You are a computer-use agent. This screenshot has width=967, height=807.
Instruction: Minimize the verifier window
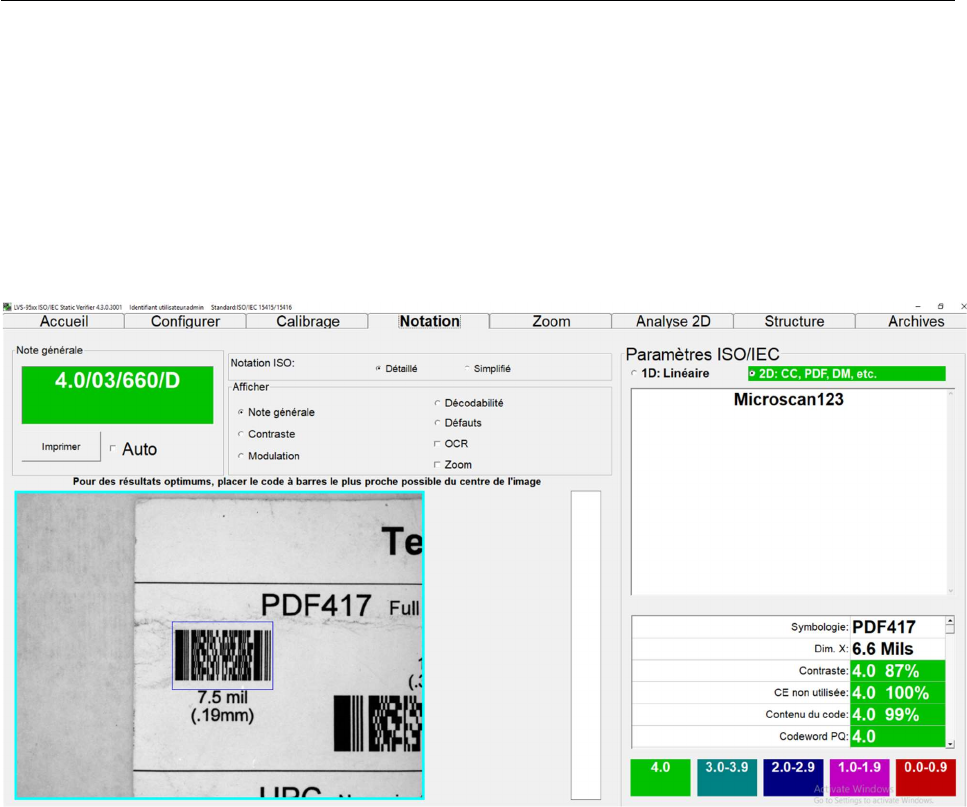918,306
